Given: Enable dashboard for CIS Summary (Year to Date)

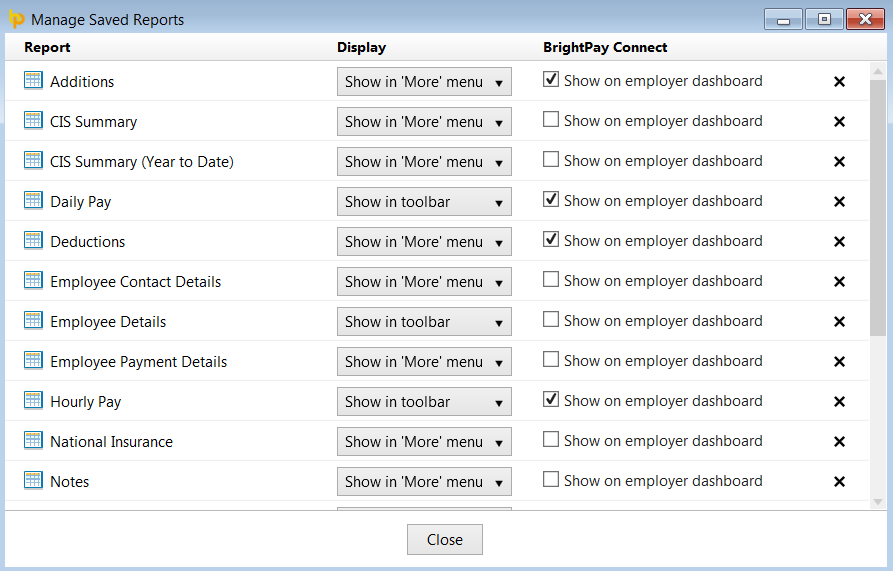Looking at the screenshot, I should [x=551, y=159].
